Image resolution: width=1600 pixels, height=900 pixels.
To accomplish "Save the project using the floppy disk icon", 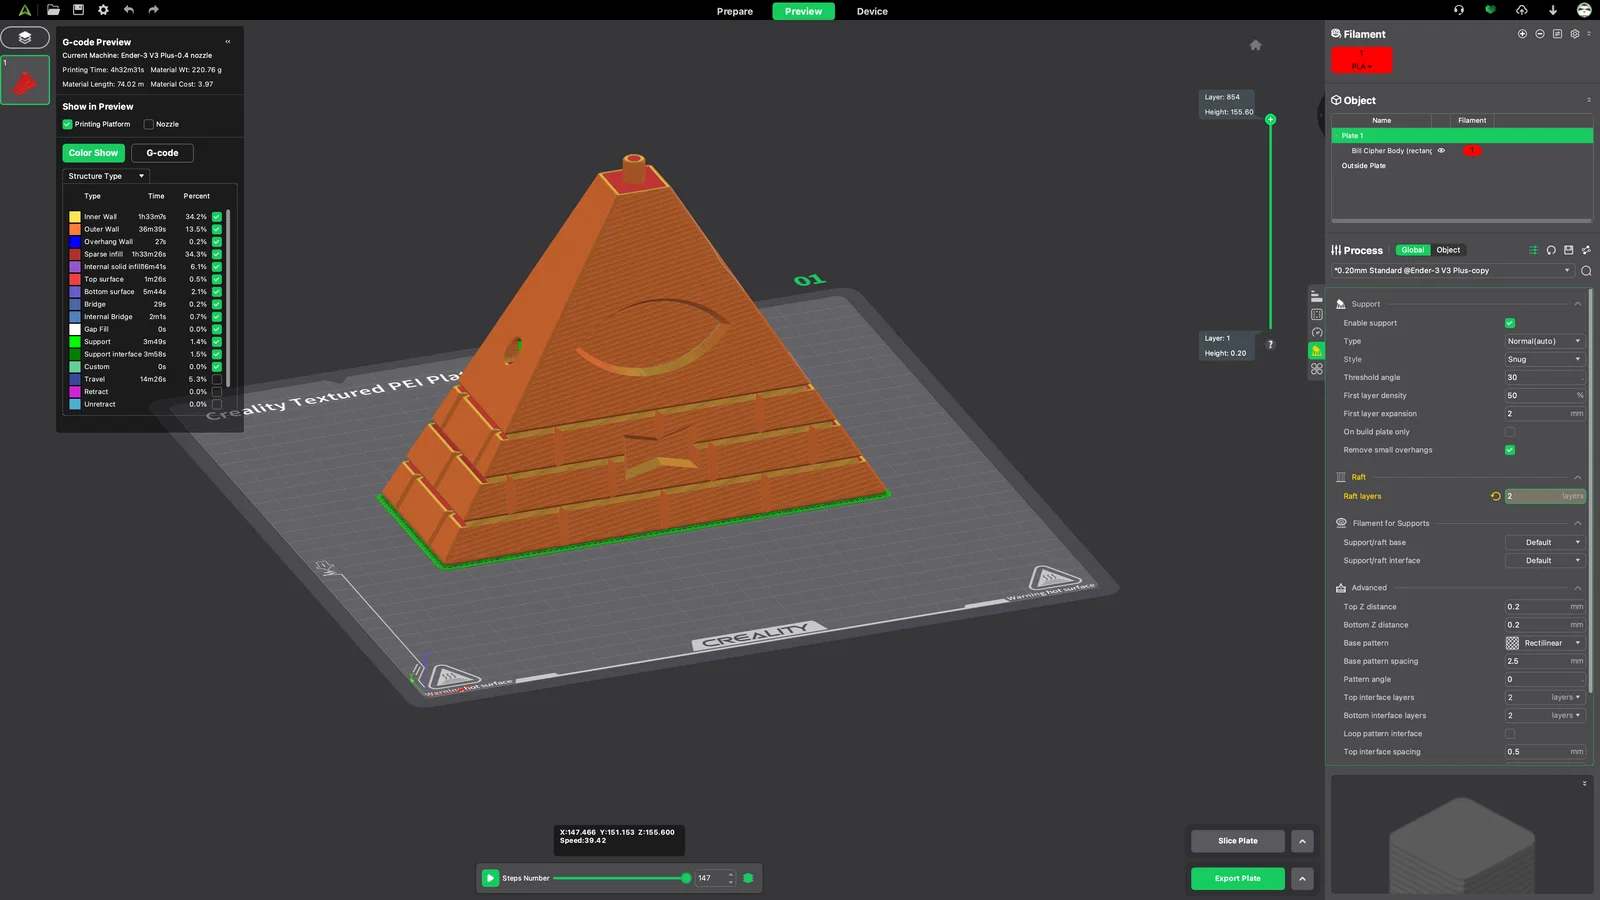I will click(78, 10).
